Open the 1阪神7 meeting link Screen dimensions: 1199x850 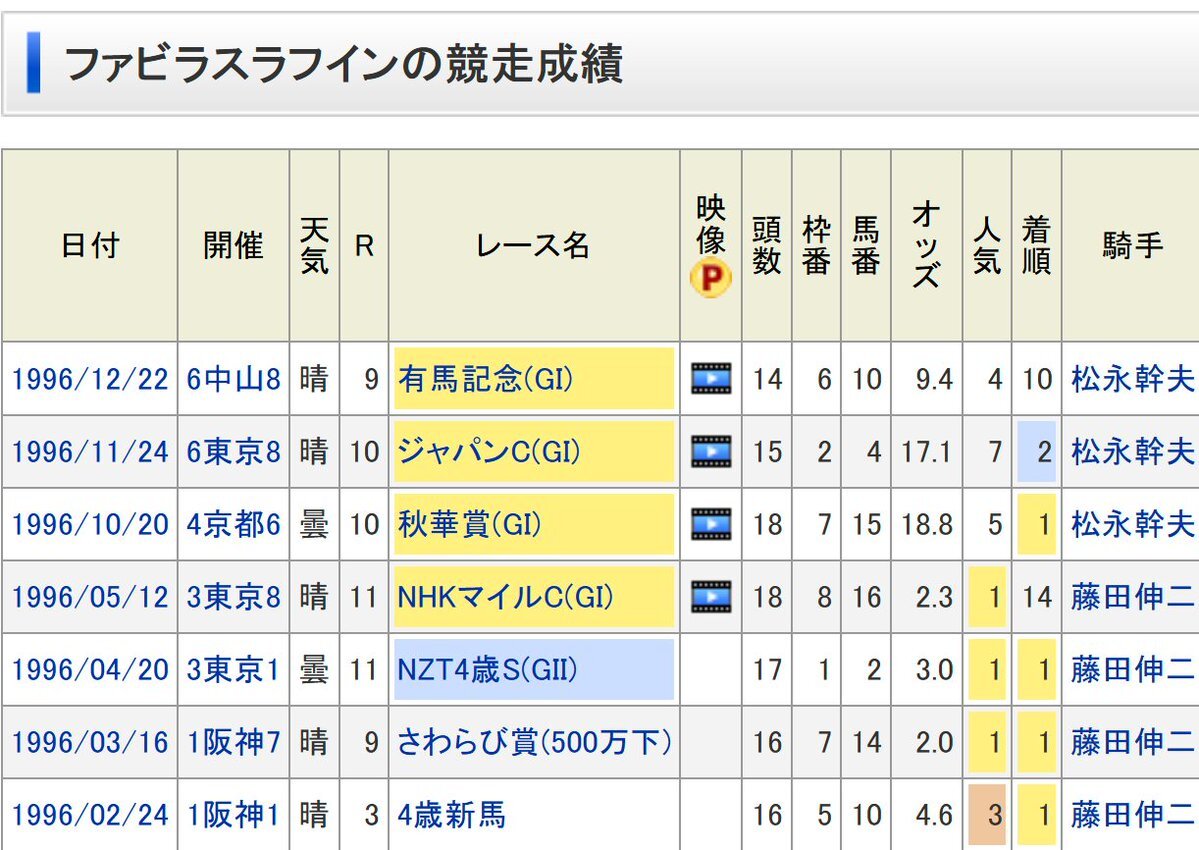click(x=233, y=742)
